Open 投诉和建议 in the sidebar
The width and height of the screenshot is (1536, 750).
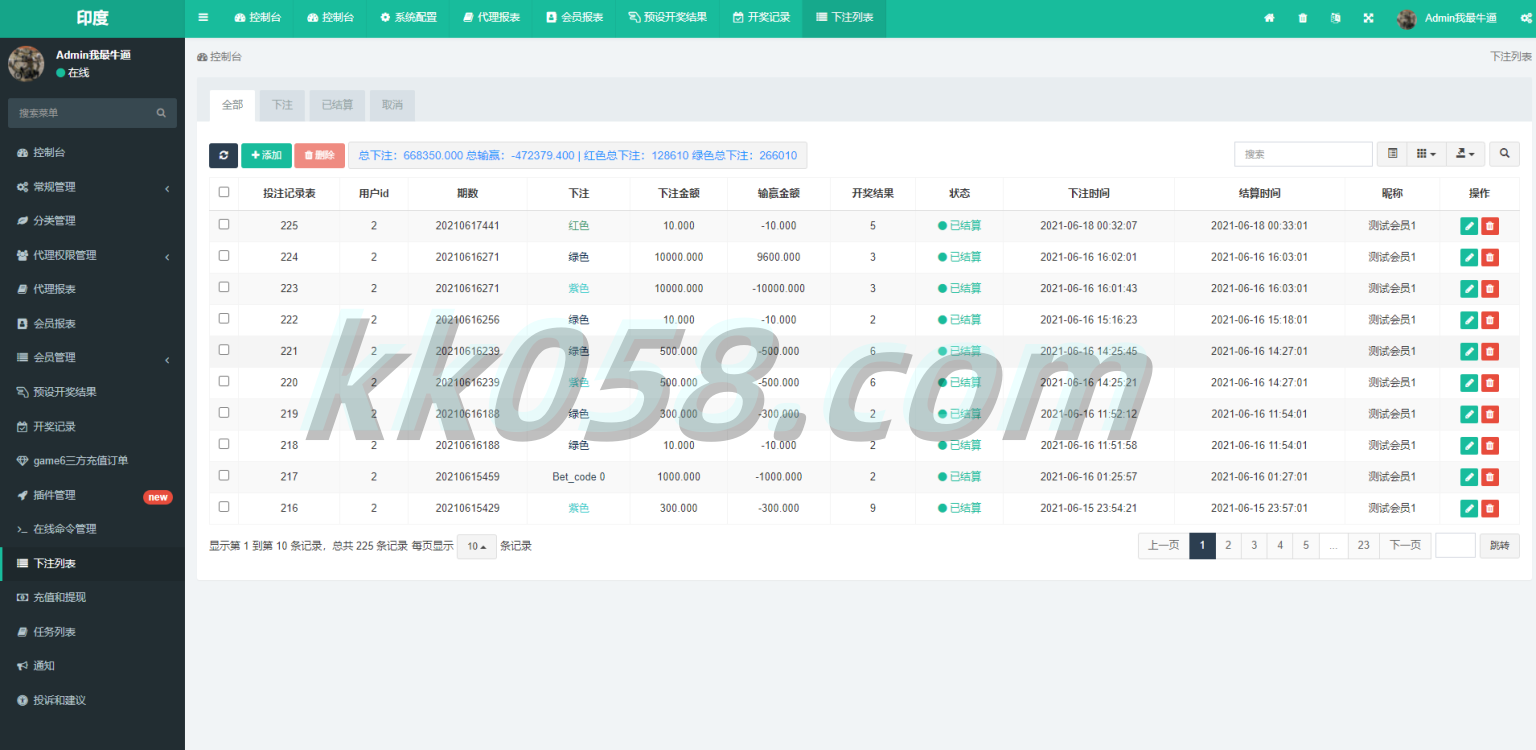92,700
